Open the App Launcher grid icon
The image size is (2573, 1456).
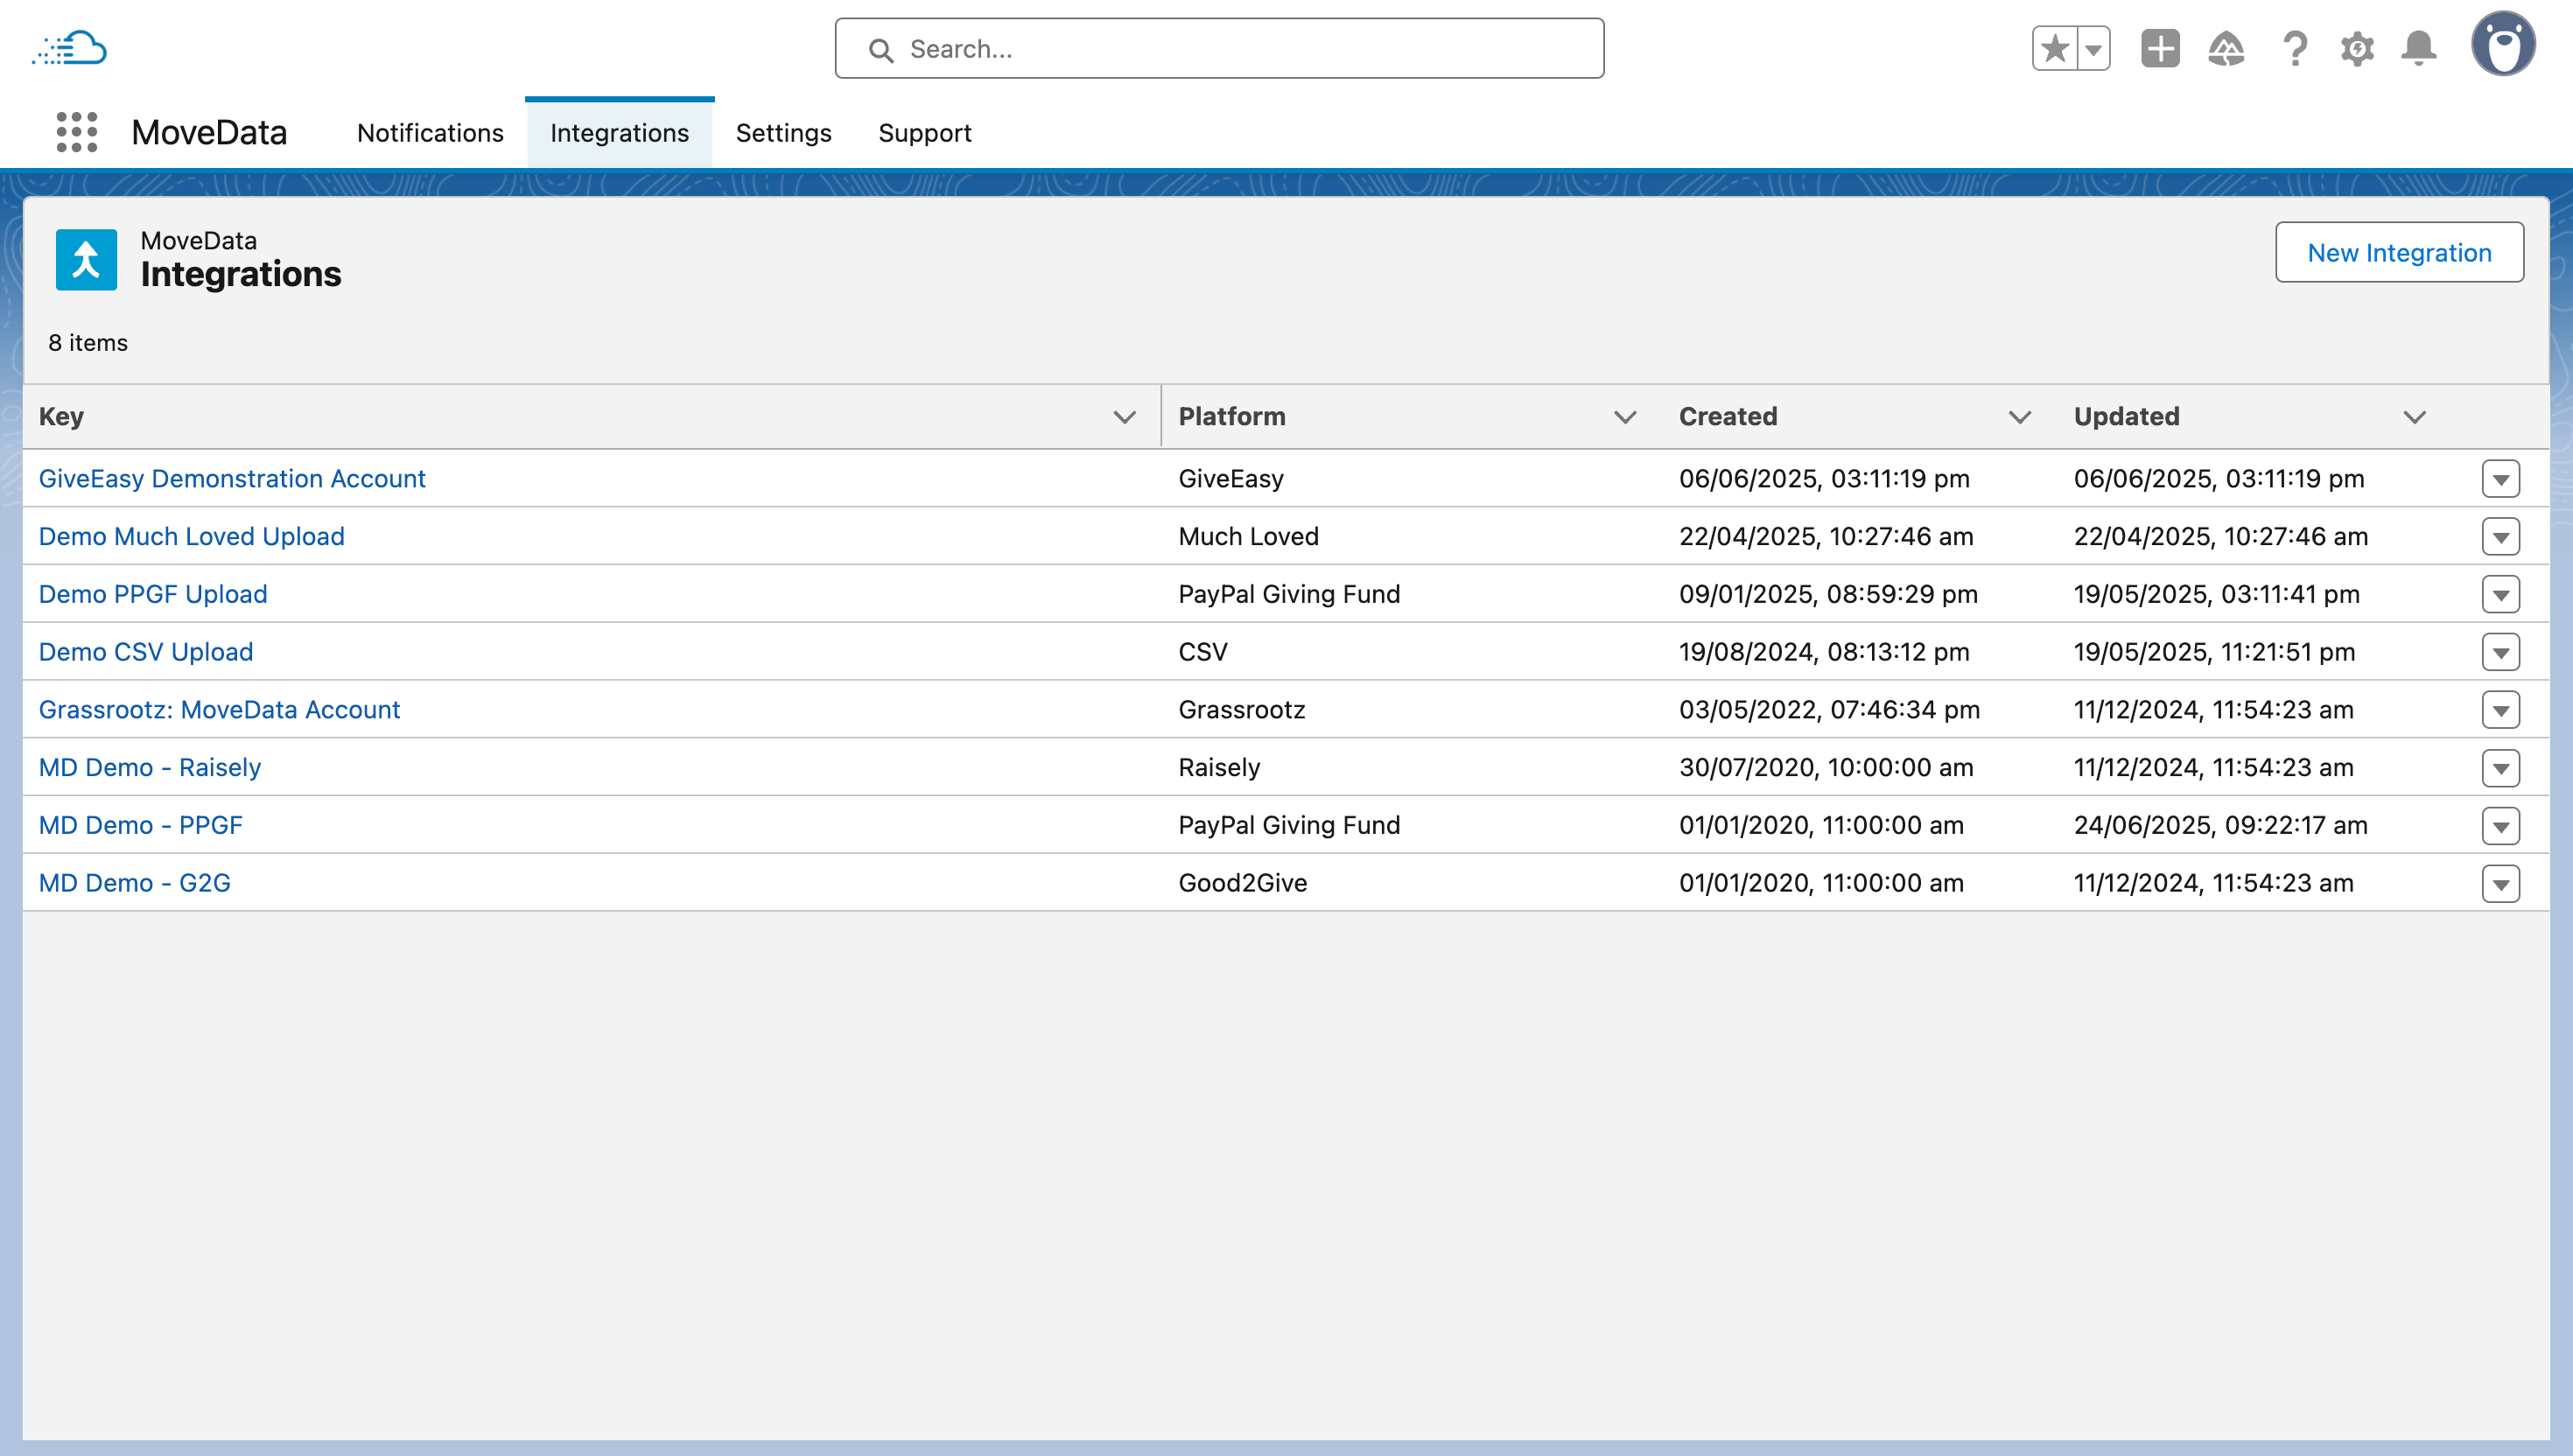point(77,132)
